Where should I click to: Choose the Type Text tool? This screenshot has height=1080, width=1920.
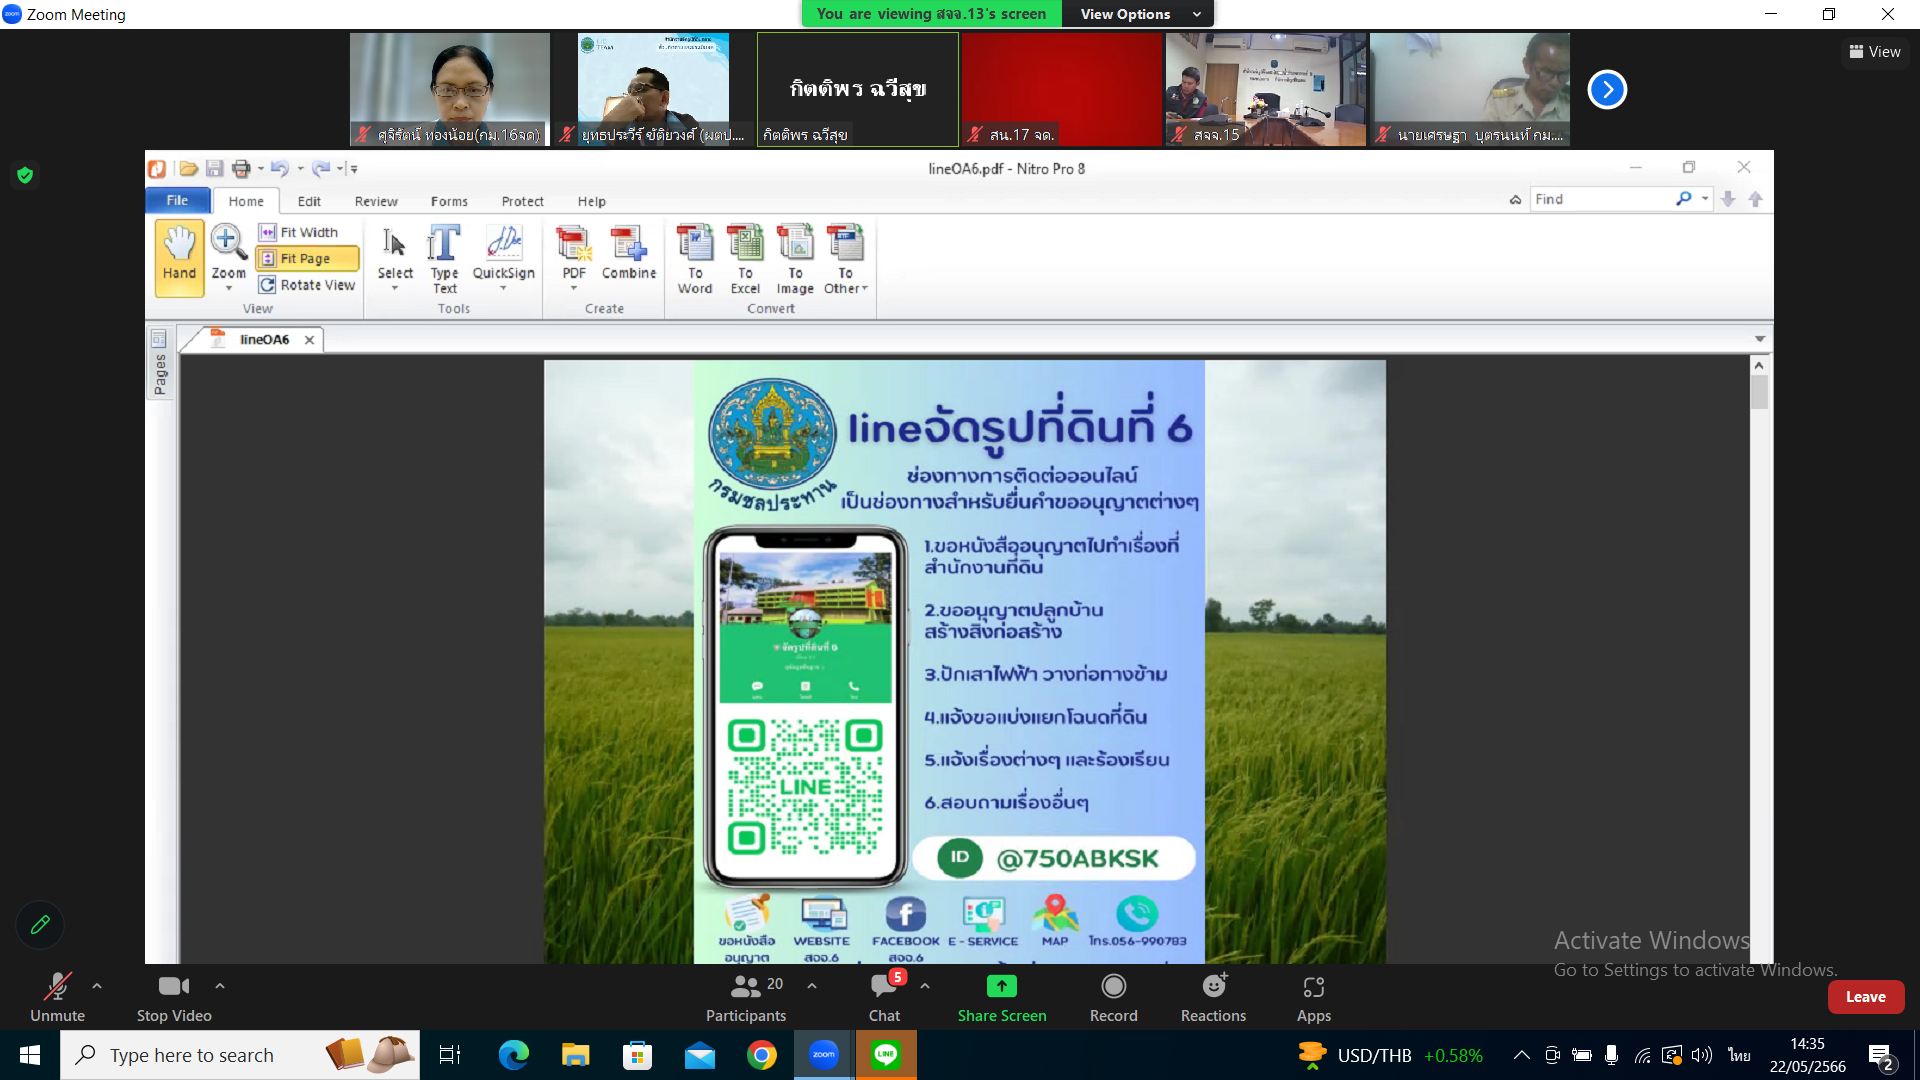[x=444, y=258]
